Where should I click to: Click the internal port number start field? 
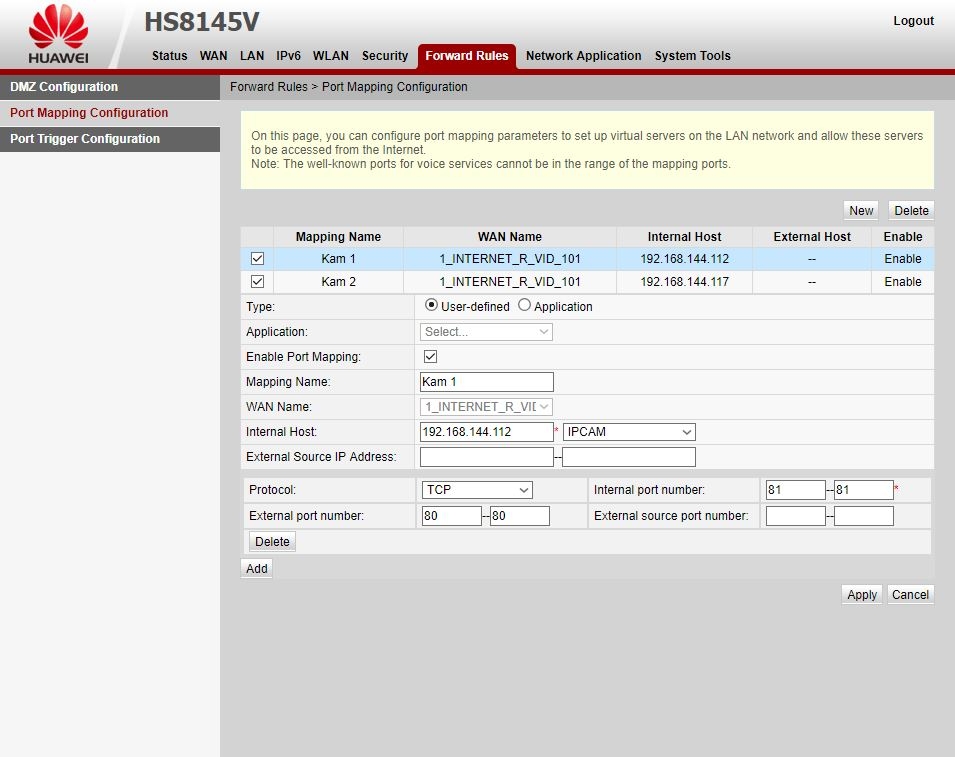tap(795, 490)
